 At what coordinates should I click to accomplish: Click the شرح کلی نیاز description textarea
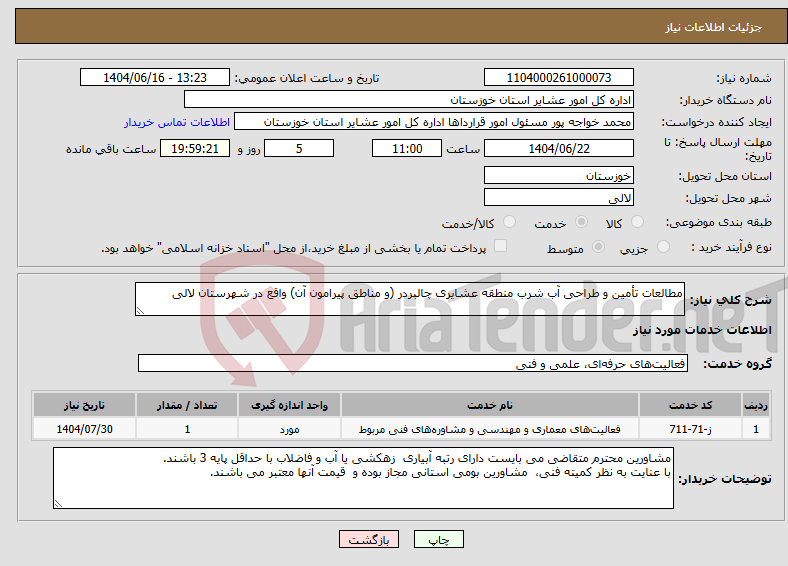click(410, 299)
